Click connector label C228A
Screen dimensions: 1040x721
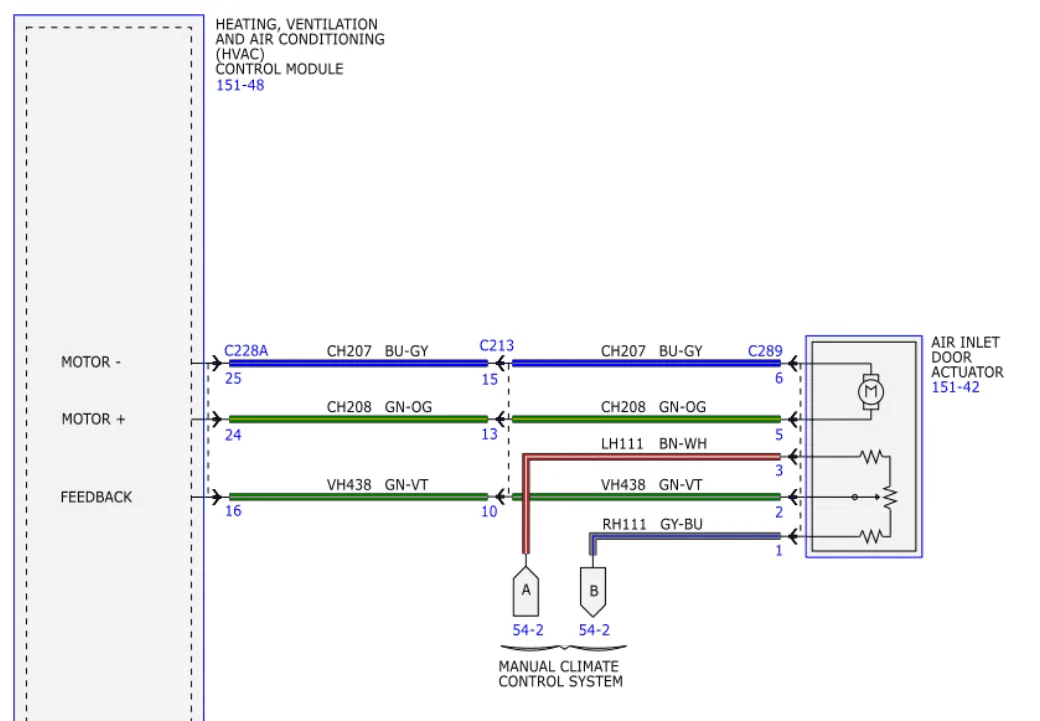coord(245,350)
